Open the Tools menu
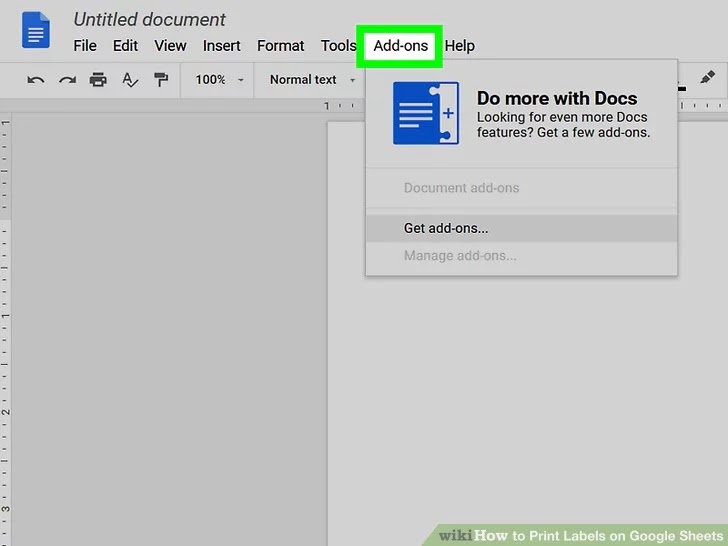Image resolution: width=728 pixels, height=546 pixels. (338, 46)
